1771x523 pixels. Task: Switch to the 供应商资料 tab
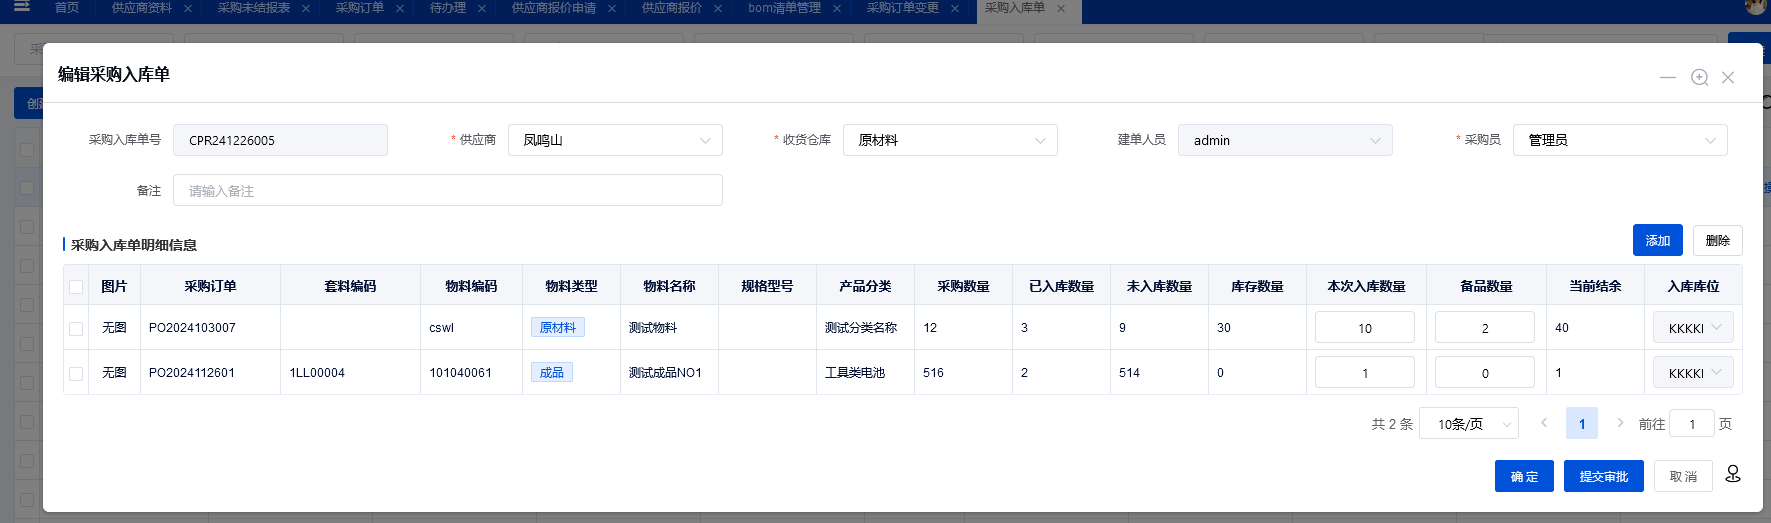(141, 7)
